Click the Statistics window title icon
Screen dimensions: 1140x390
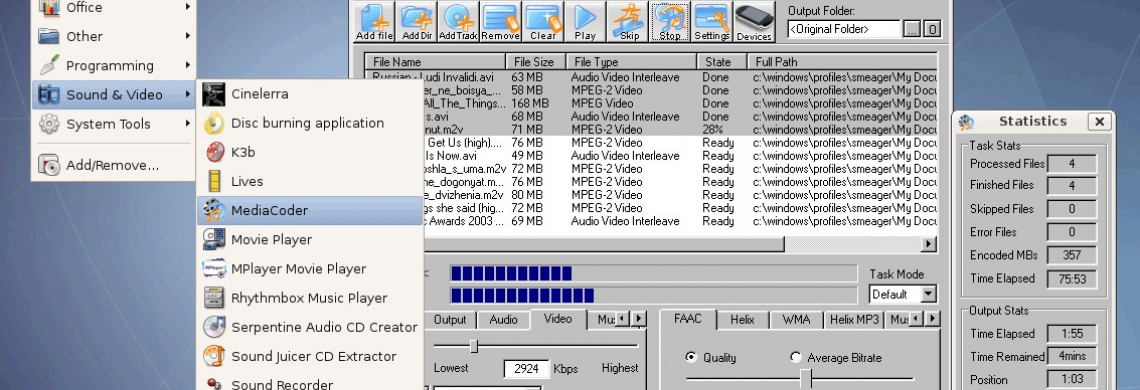tap(966, 122)
